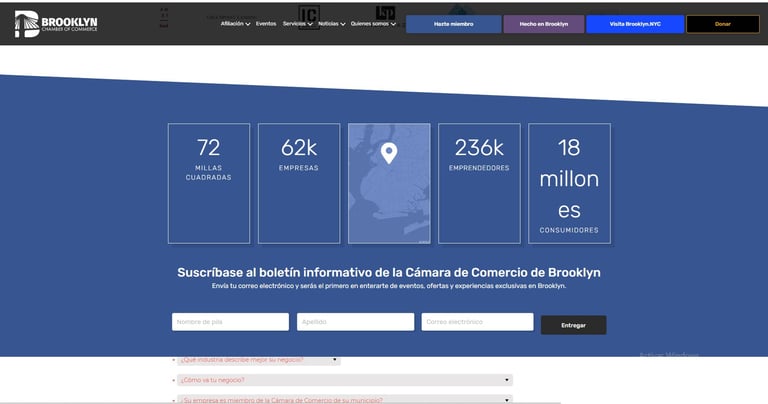Open the Noticias menu
The height and width of the screenshot is (404, 768).
click(332, 24)
